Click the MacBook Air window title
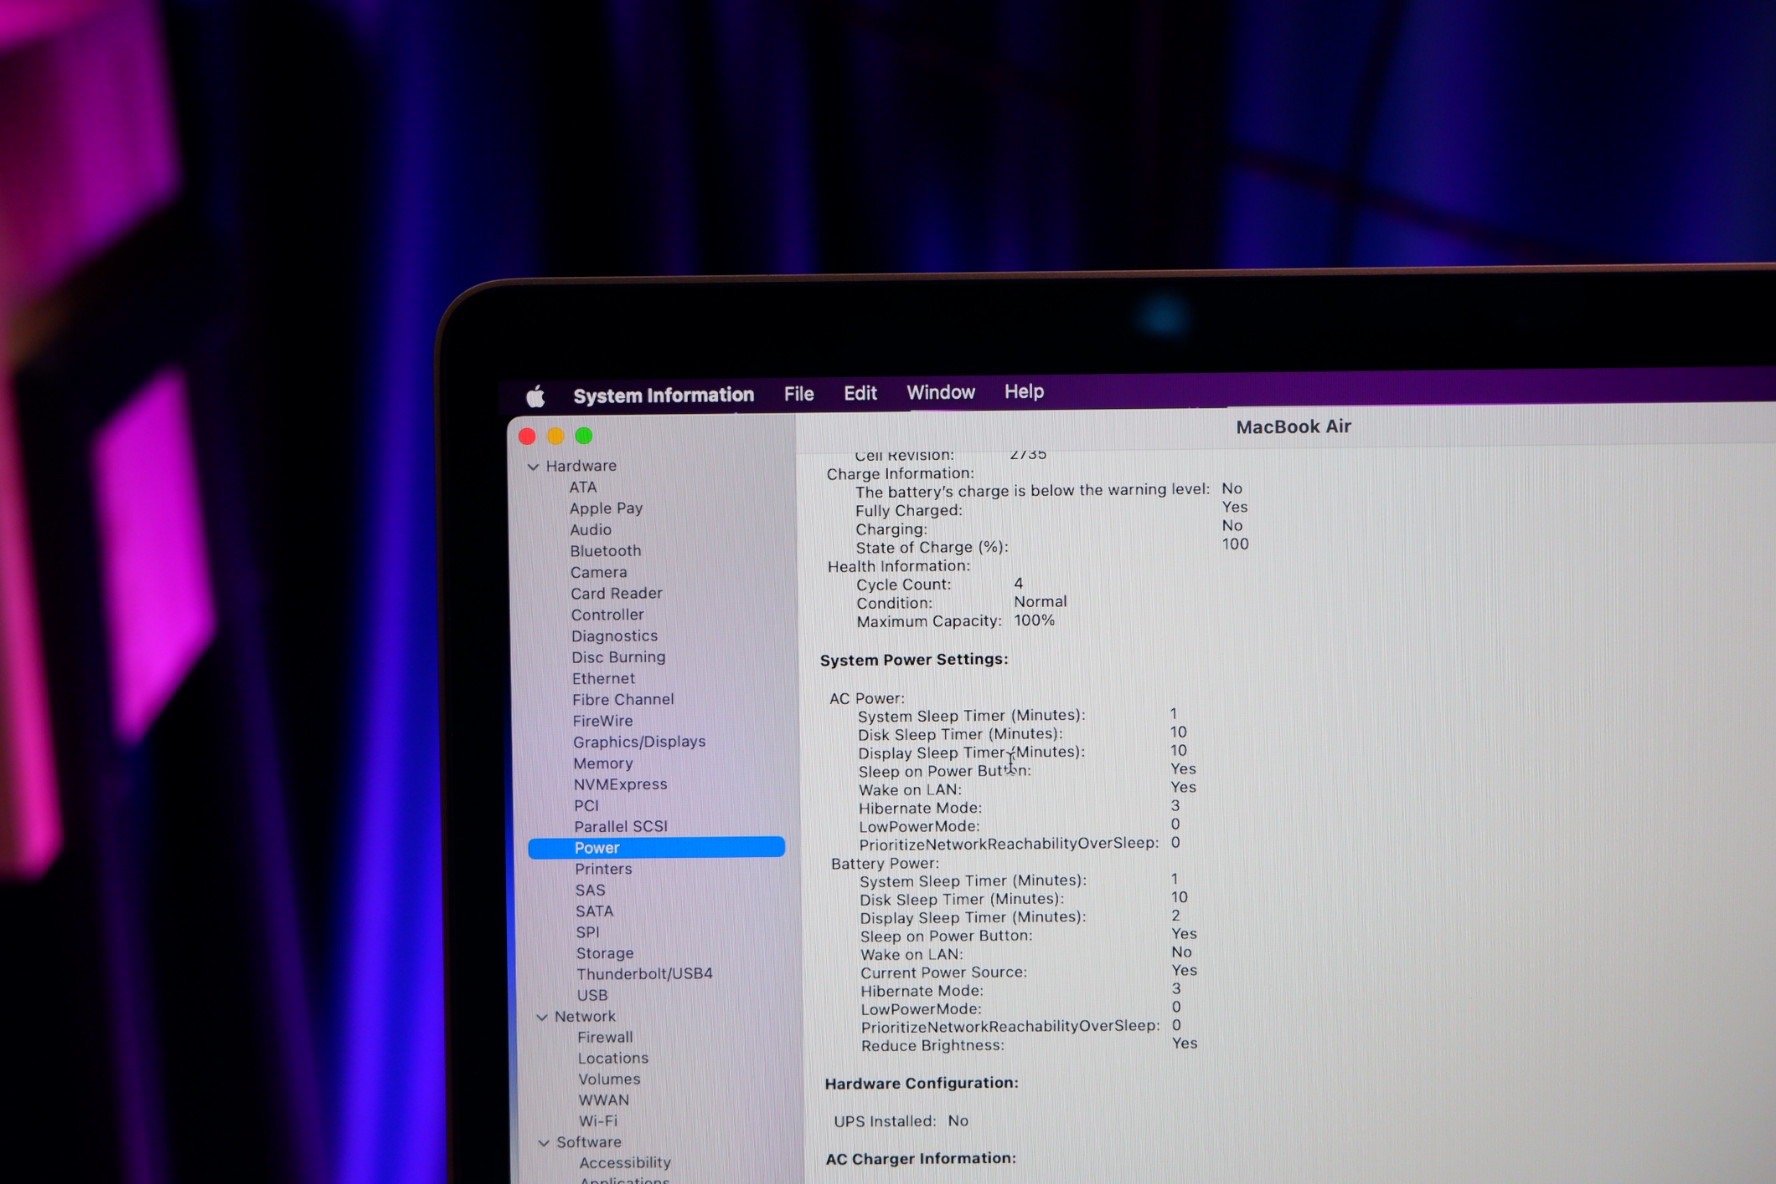This screenshot has height=1184, width=1776. [1293, 427]
